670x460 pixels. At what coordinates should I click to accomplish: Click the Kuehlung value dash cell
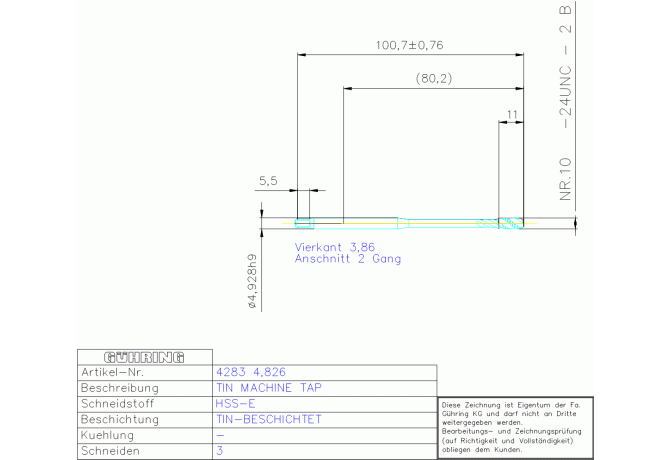(x=219, y=436)
